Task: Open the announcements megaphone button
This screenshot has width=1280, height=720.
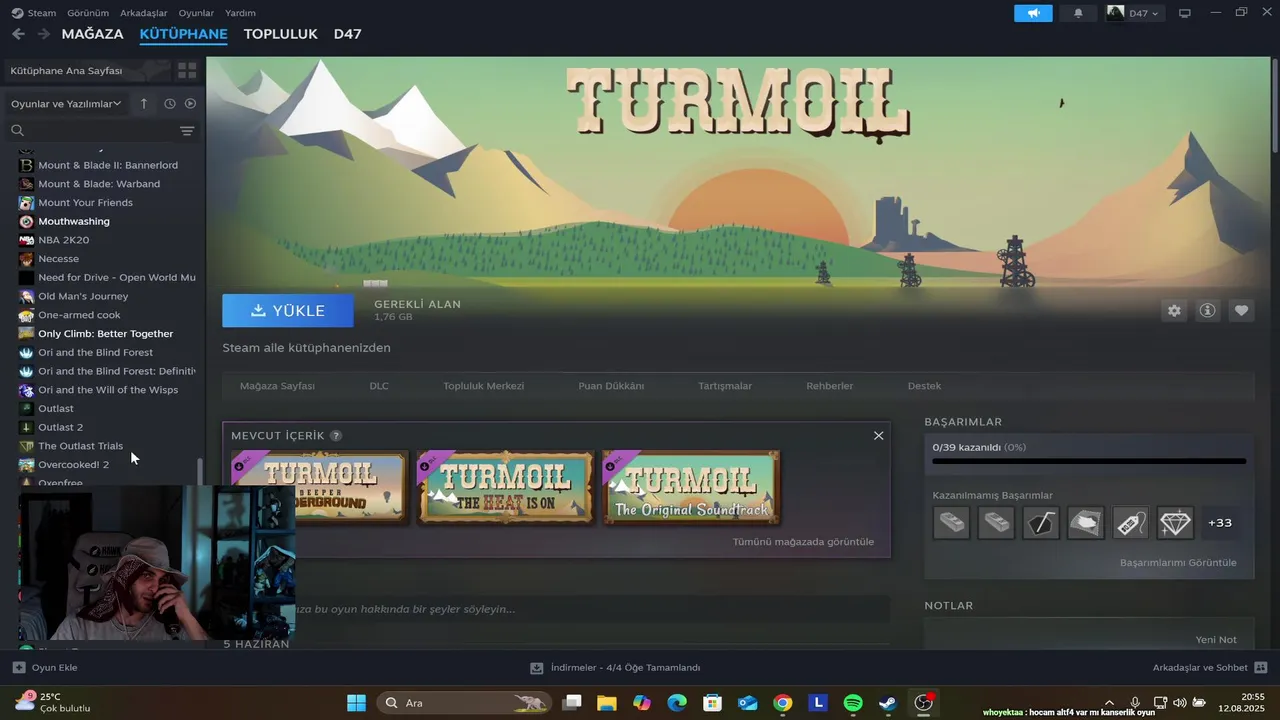Action: pyautogui.click(x=1033, y=13)
